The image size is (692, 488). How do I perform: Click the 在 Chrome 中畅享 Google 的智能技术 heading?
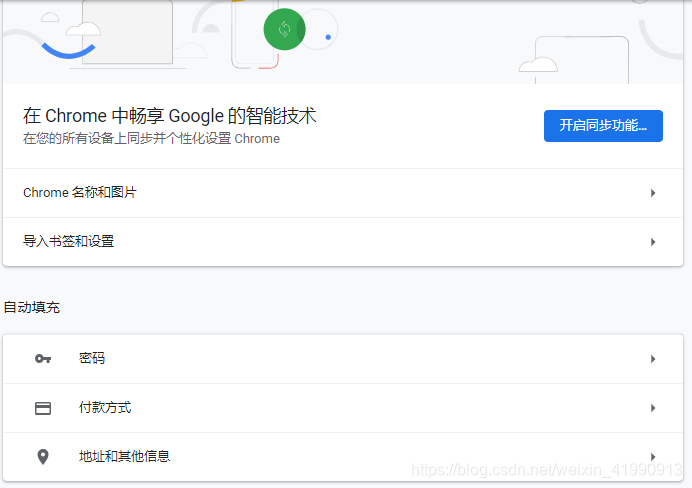point(170,116)
